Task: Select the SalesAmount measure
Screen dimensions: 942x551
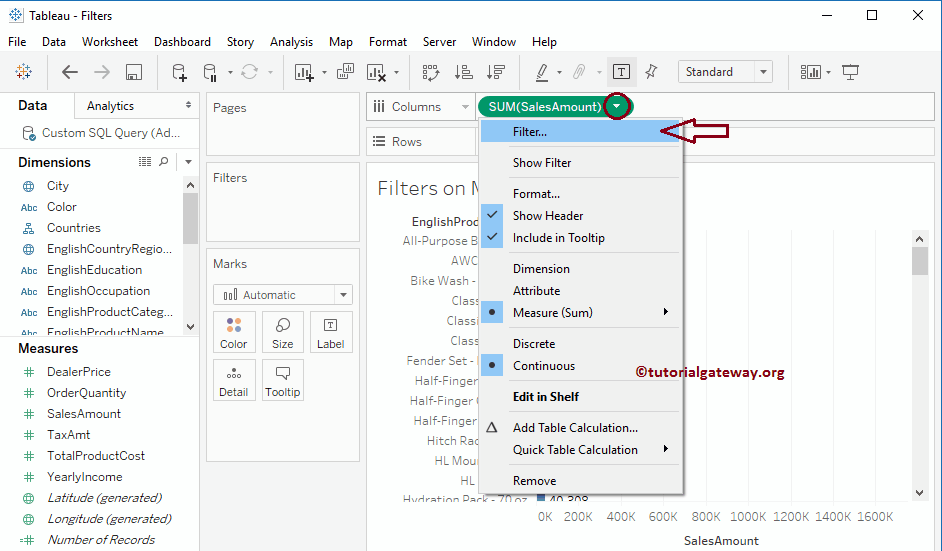Action: 84,413
